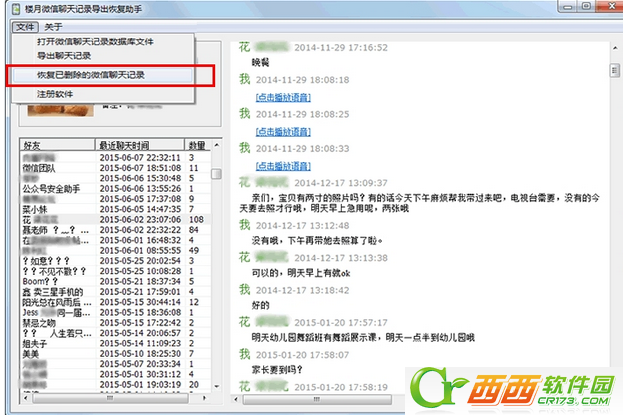Click friend list horizontal scroll-left arrow

(26, 398)
